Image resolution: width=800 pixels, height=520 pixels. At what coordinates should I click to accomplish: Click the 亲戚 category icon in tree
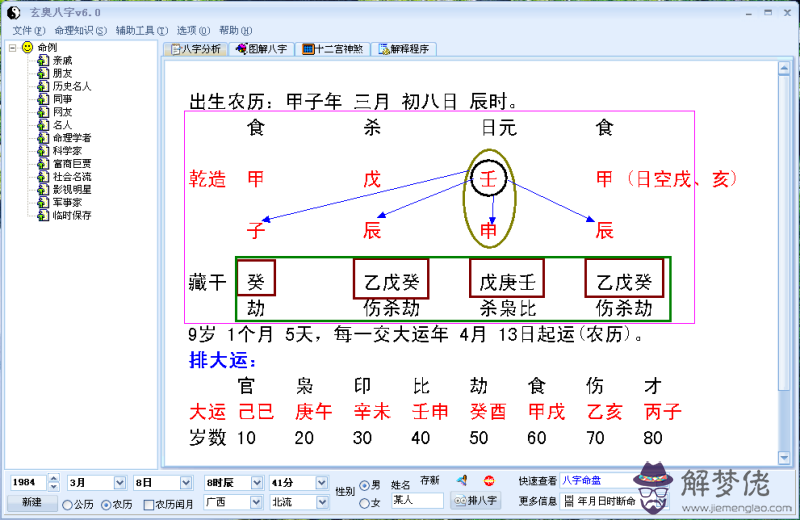pyautogui.click(x=43, y=60)
